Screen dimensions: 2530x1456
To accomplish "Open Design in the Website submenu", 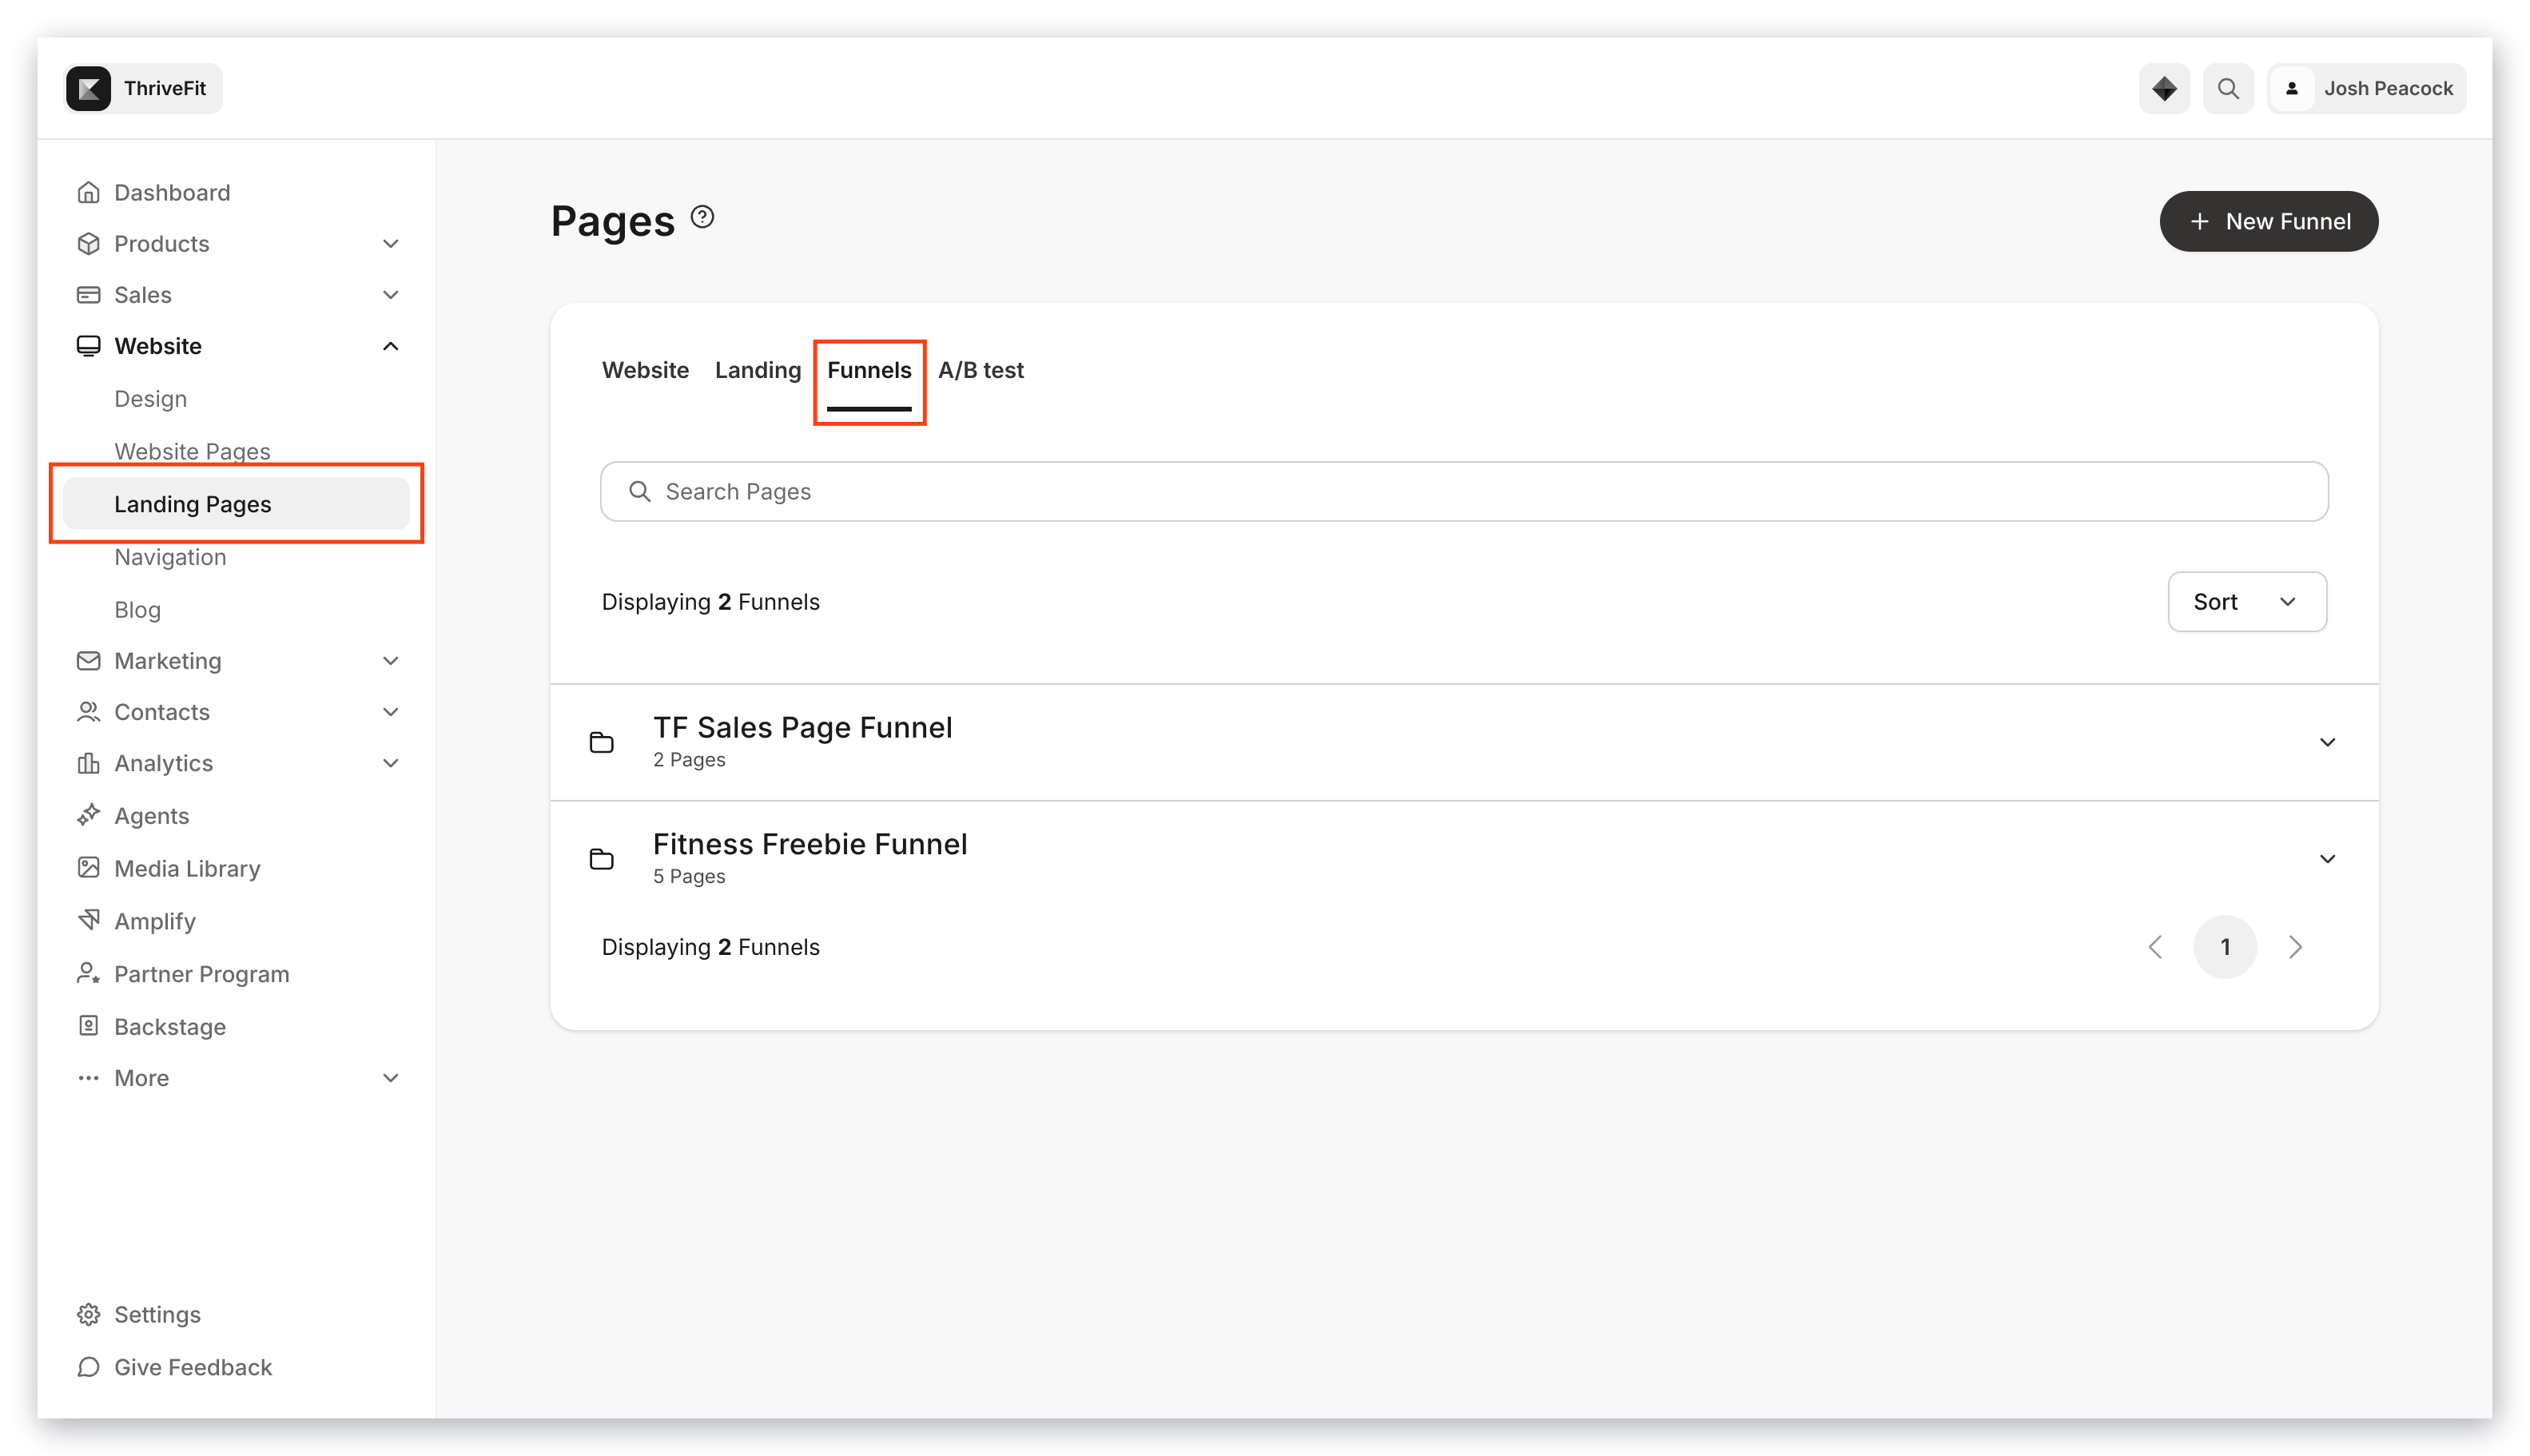I will tap(150, 398).
